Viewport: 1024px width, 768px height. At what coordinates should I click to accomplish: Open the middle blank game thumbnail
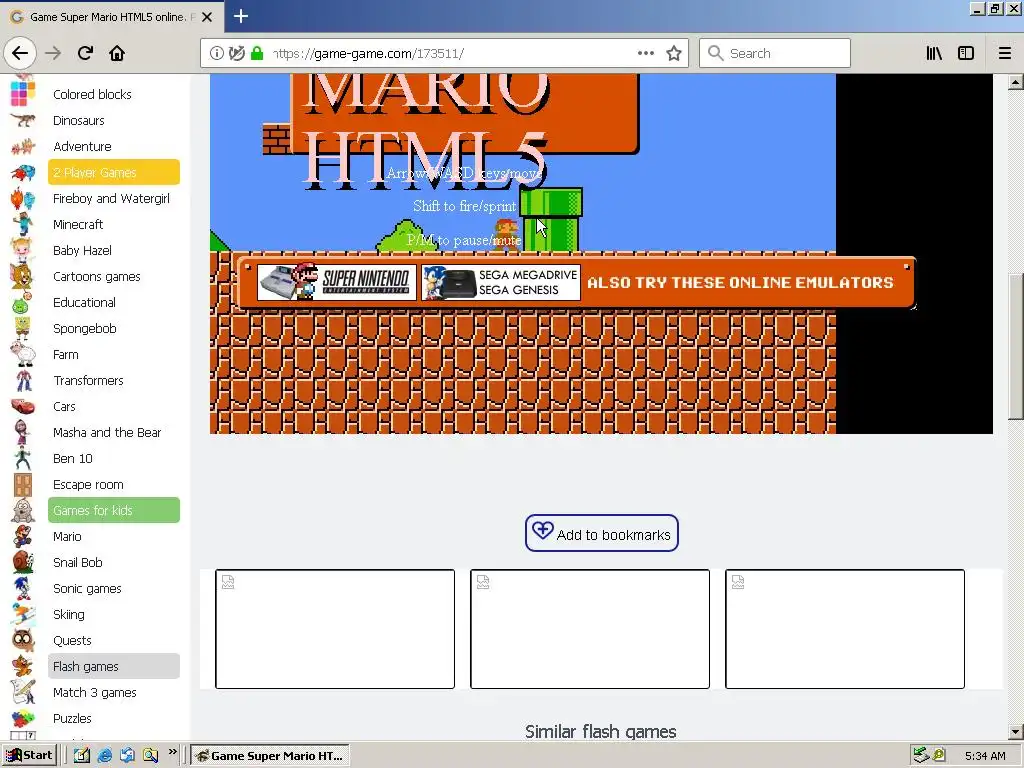point(590,629)
